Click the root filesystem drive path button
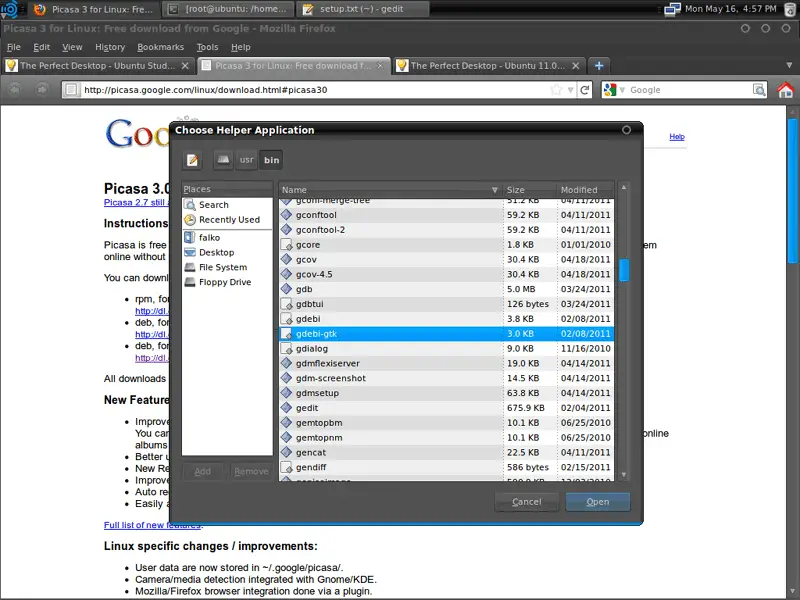Screen dimensions: 800x600 pyautogui.click(x=223, y=160)
